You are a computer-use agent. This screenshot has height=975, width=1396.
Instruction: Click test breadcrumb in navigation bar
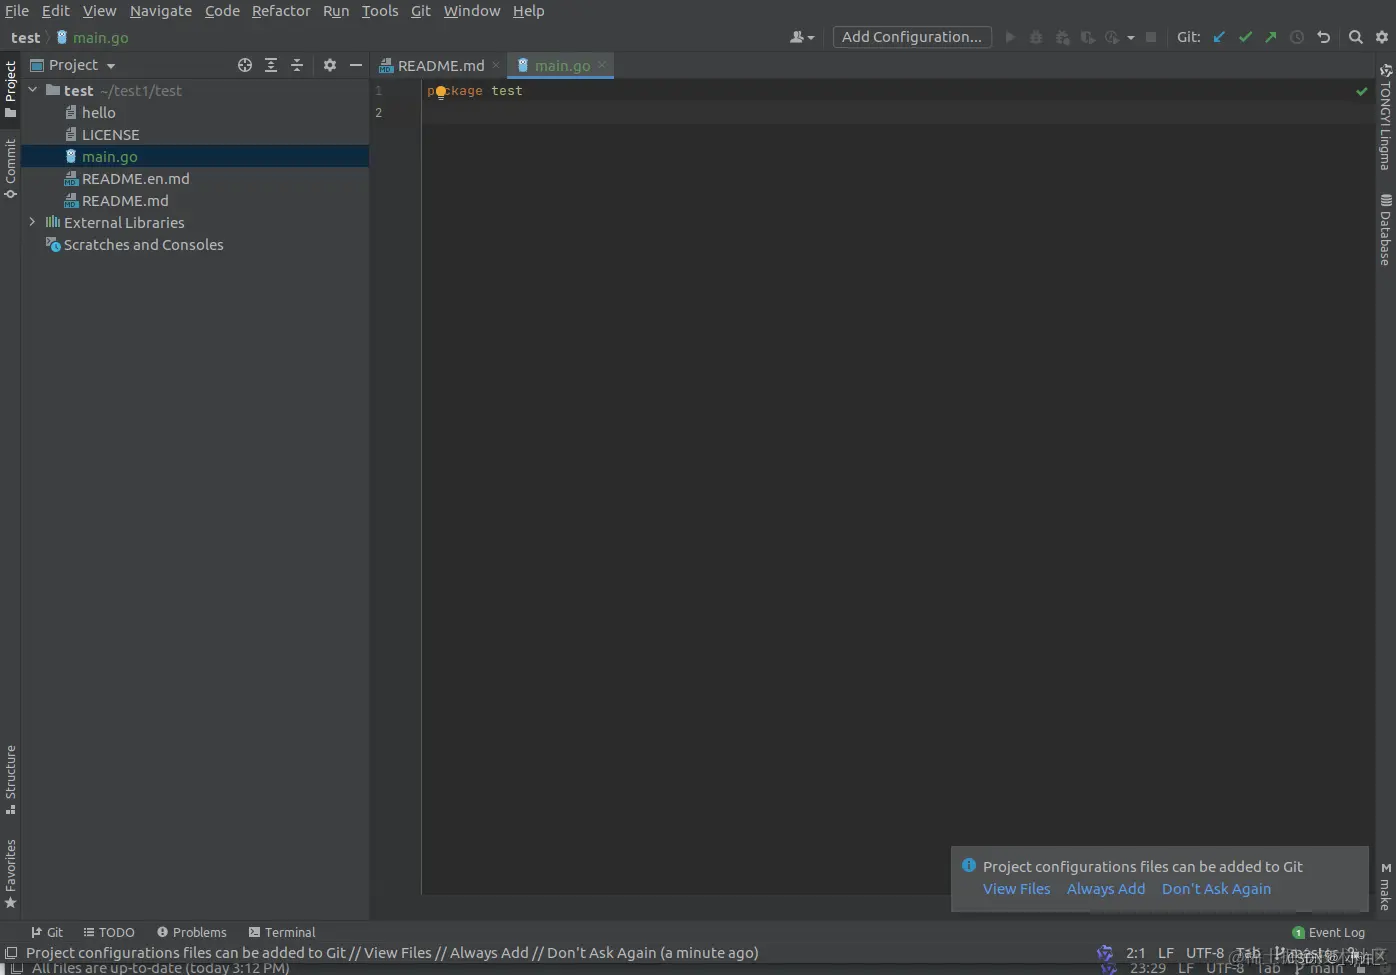click(x=26, y=38)
